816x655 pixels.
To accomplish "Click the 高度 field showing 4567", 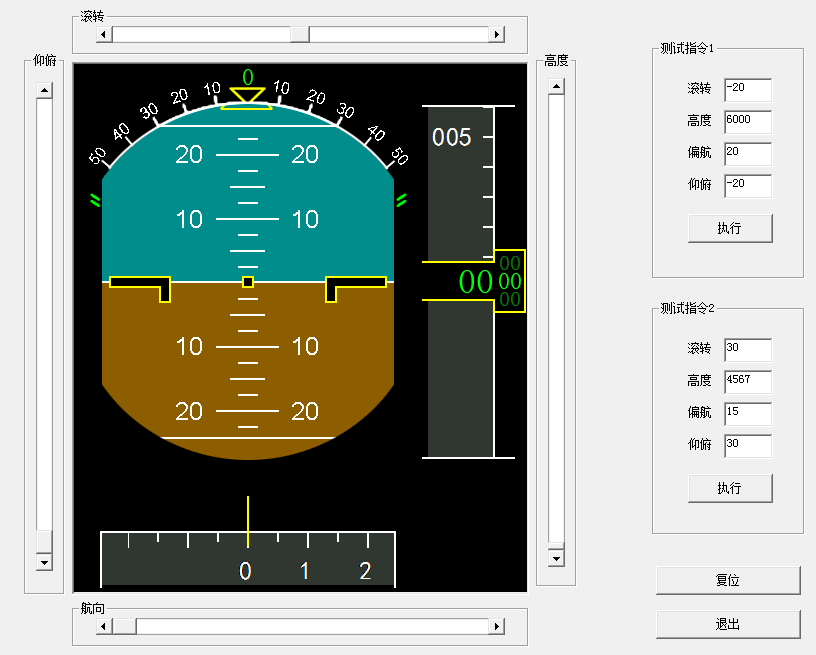I will click(x=748, y=382).
